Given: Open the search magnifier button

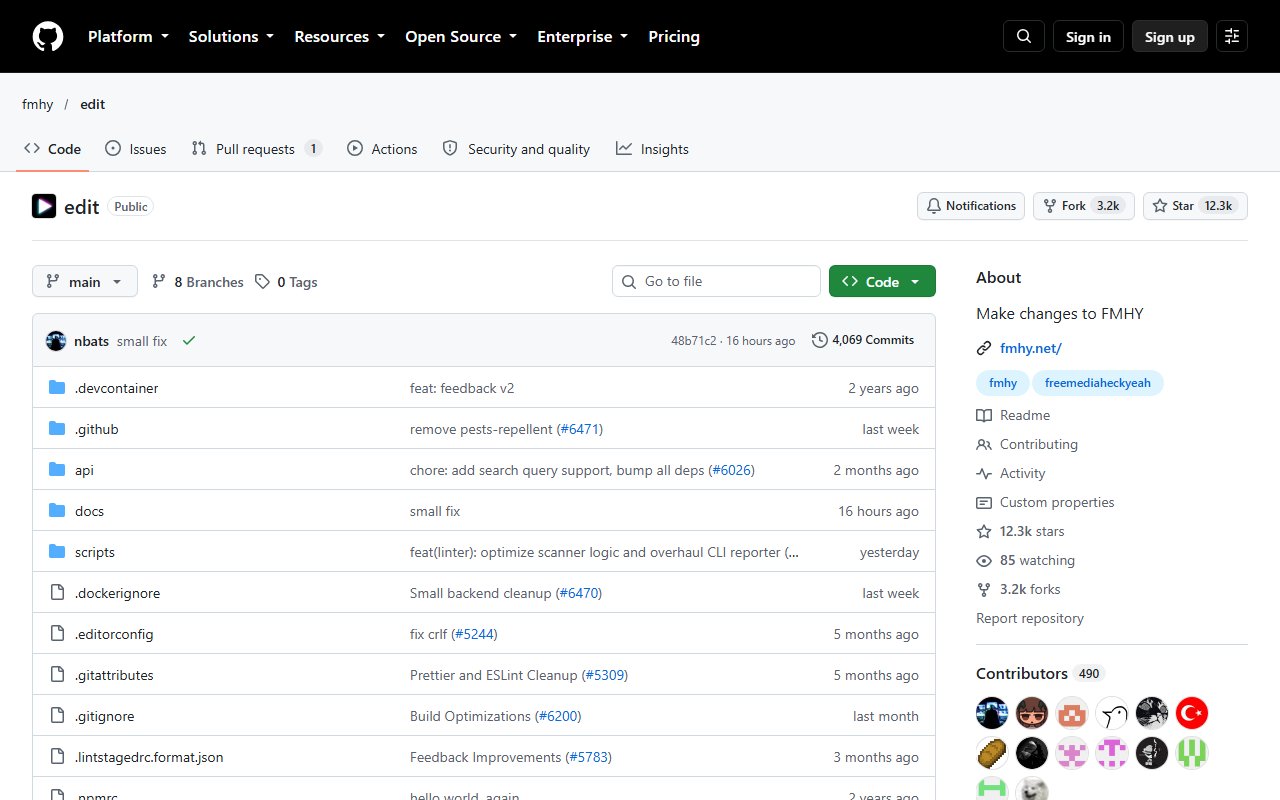Looking at the screenshot, I should tap(1023, 37).
